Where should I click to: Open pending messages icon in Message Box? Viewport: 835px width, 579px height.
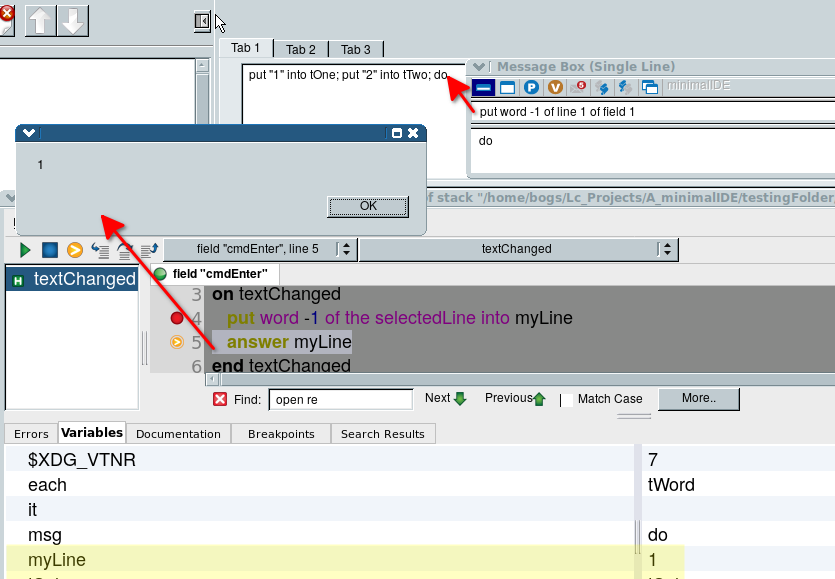click(578, 87)
